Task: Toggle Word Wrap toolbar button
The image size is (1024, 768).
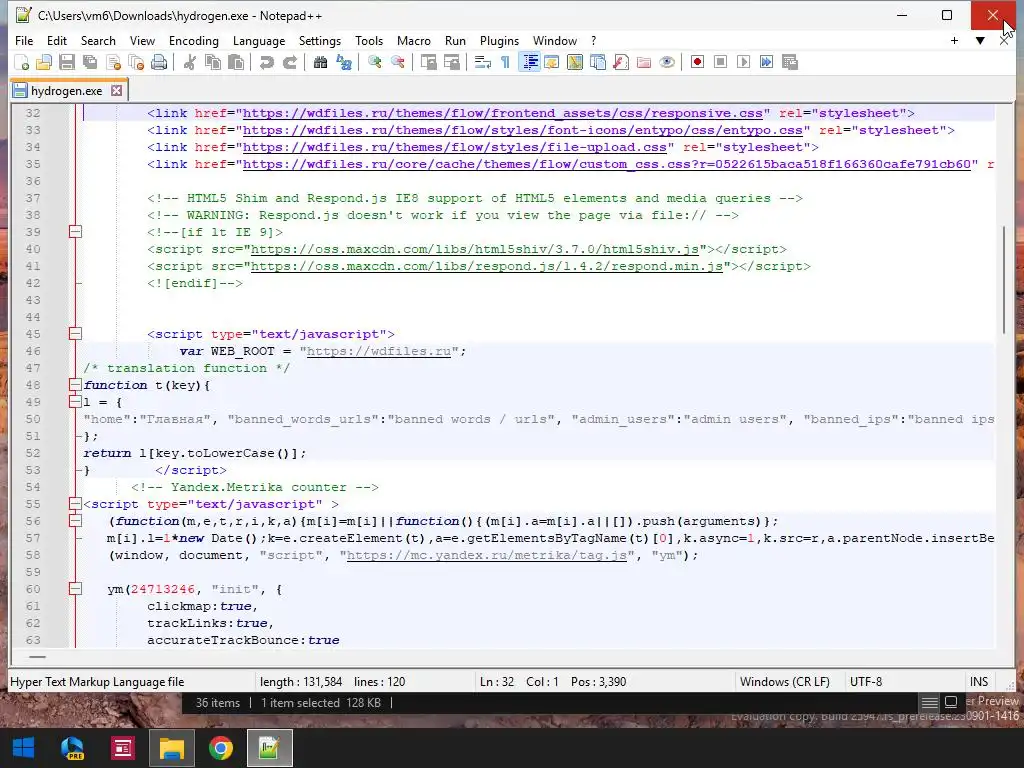Action: coord(483,62)
